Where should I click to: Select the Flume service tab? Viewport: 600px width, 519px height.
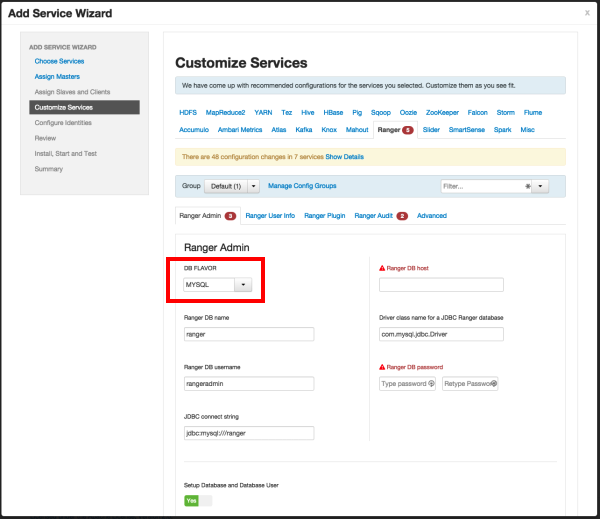pos(533,113)
